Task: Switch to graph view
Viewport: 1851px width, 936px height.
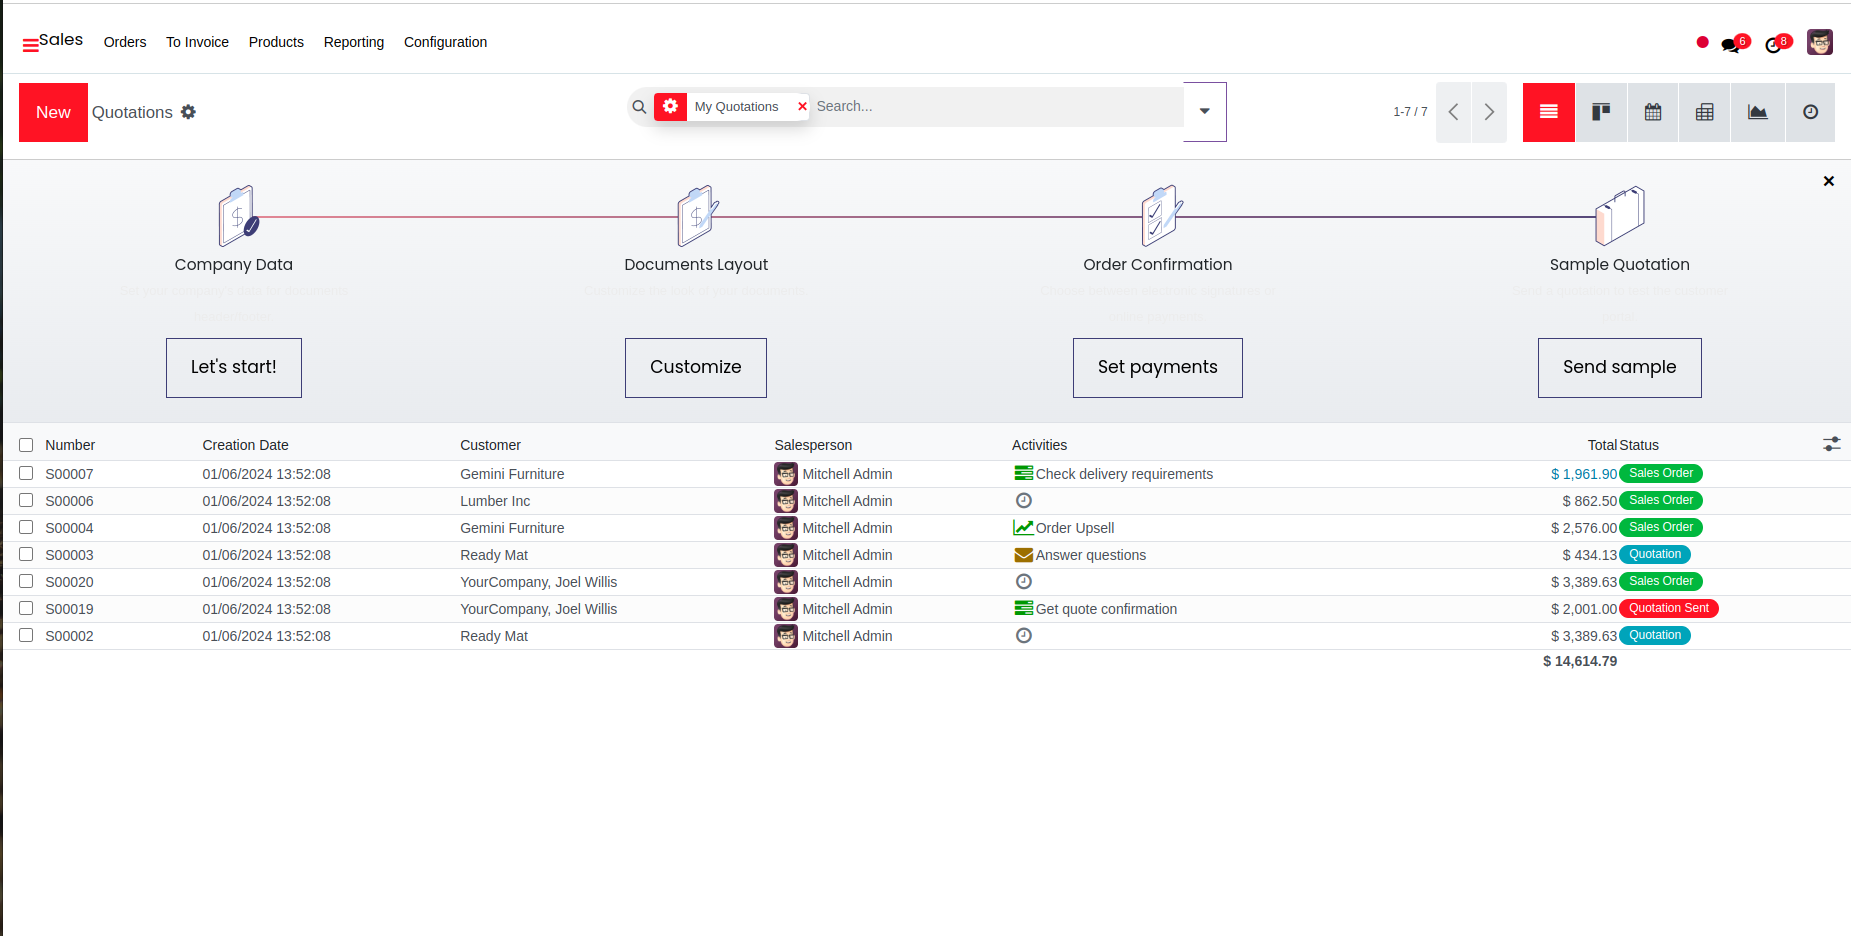Action: tap(1757, 112)
